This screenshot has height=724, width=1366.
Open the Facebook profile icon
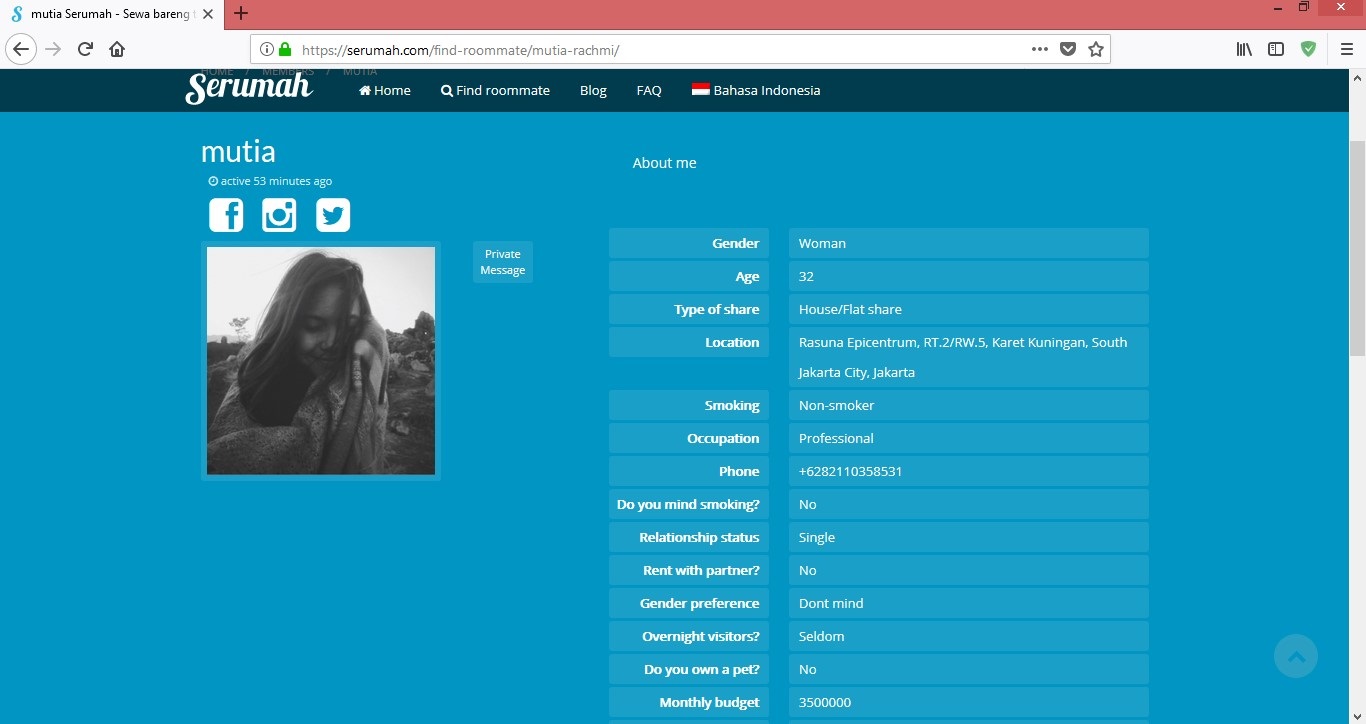tap(226, 215)
